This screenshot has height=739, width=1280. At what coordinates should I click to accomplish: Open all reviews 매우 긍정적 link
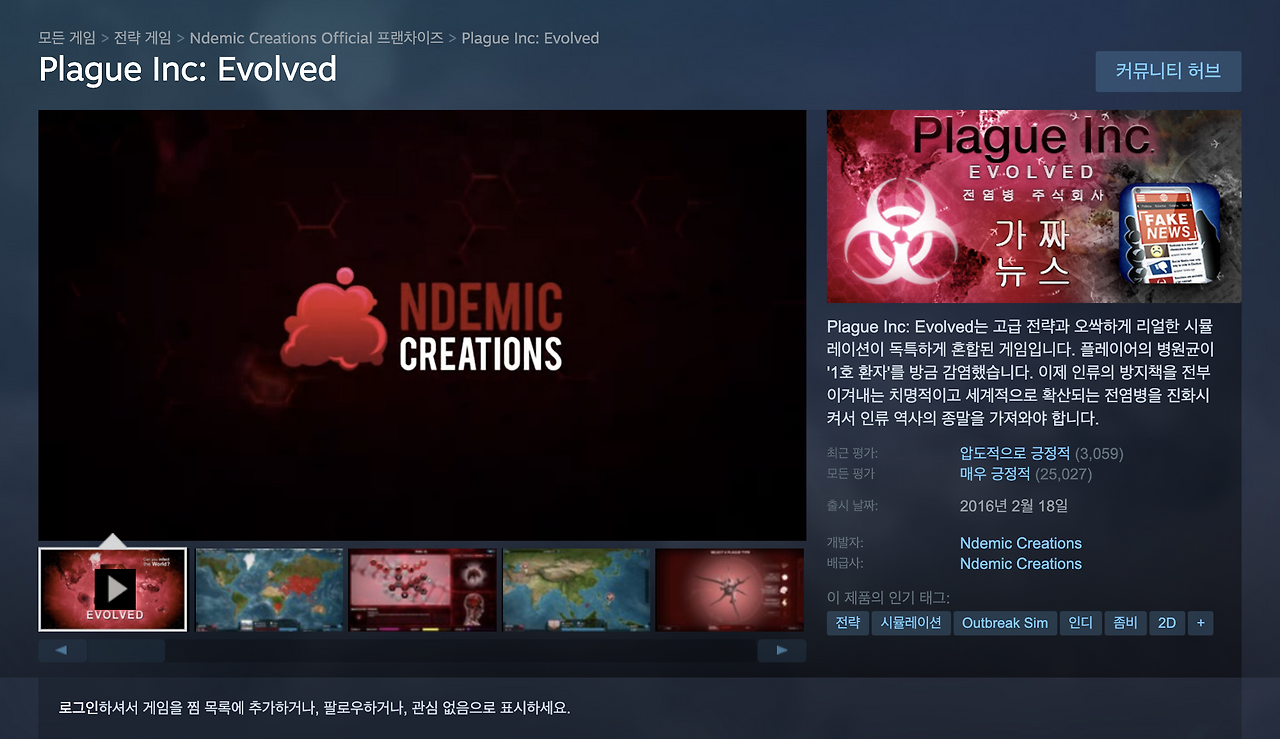pyautogui.click(x=995, y=474)
